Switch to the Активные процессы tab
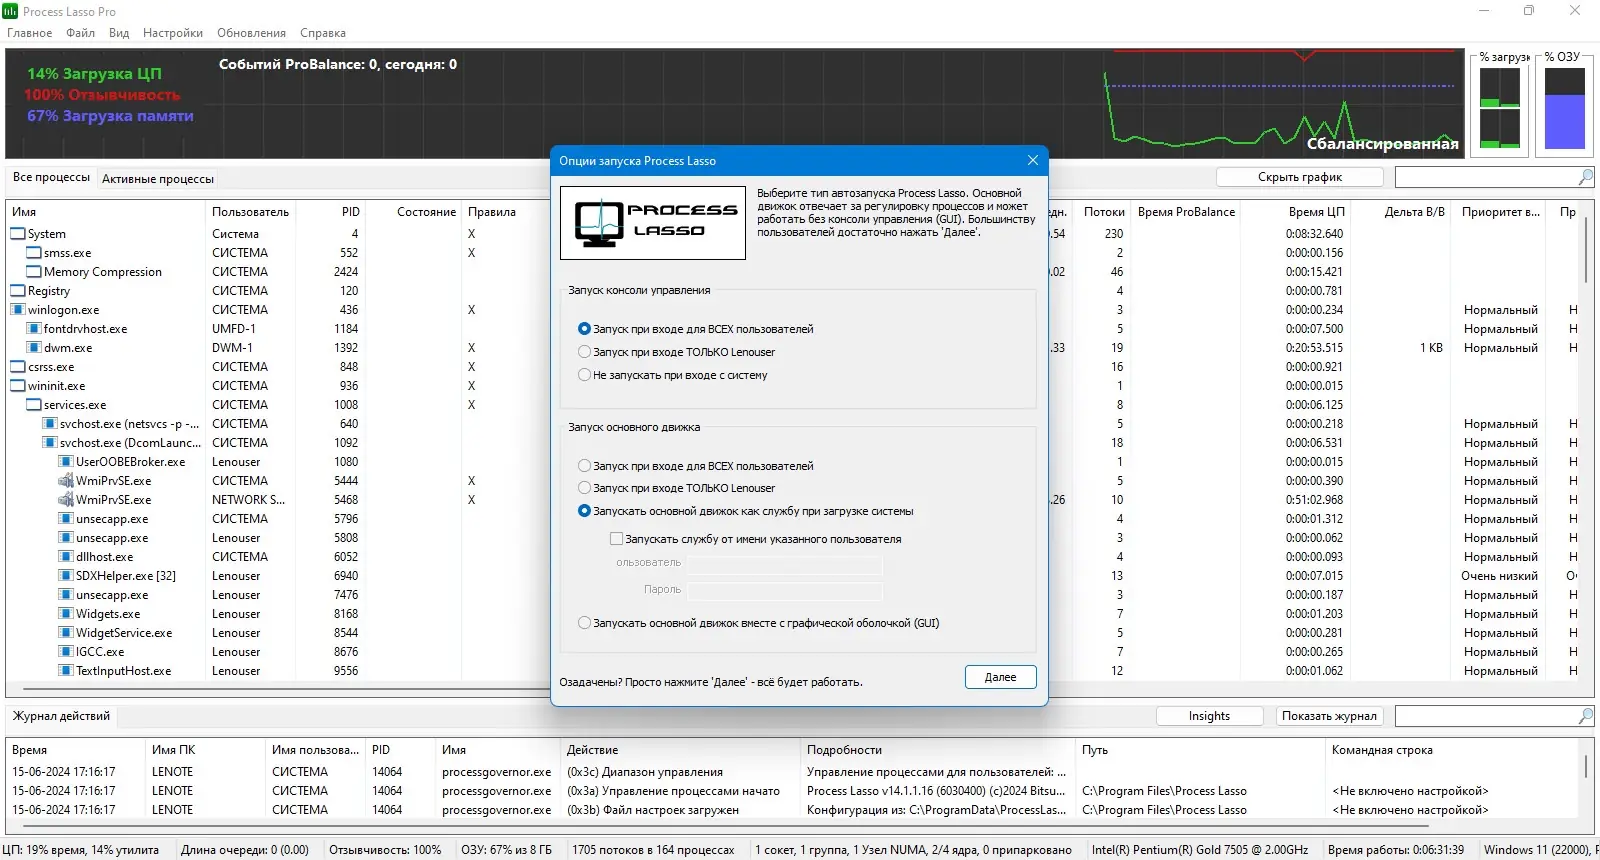 [x=158, y=179]
